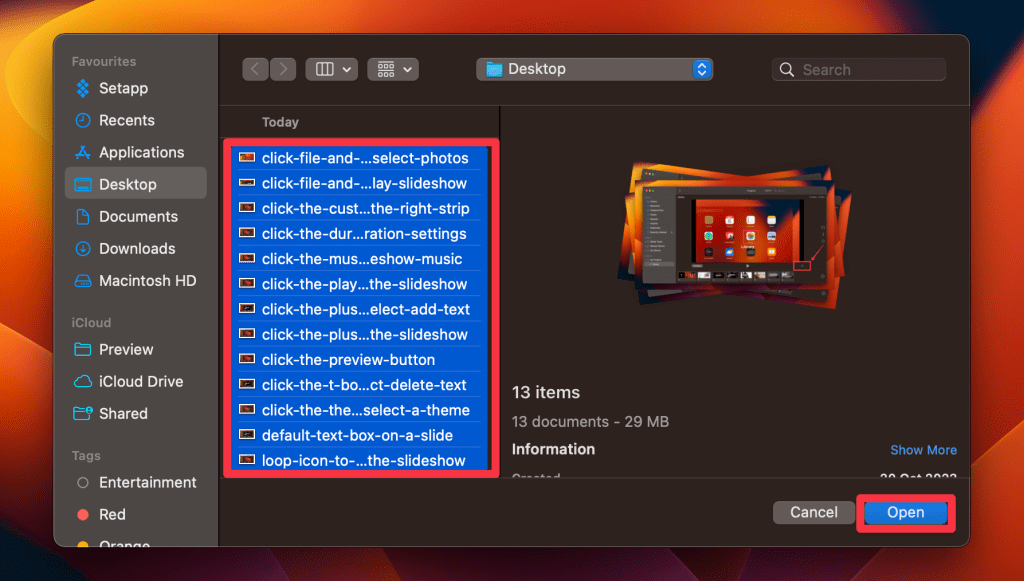The image size is (1024, 581).
Task: Click the iCloud Drive cloud icon
Action: click(83, 381)
